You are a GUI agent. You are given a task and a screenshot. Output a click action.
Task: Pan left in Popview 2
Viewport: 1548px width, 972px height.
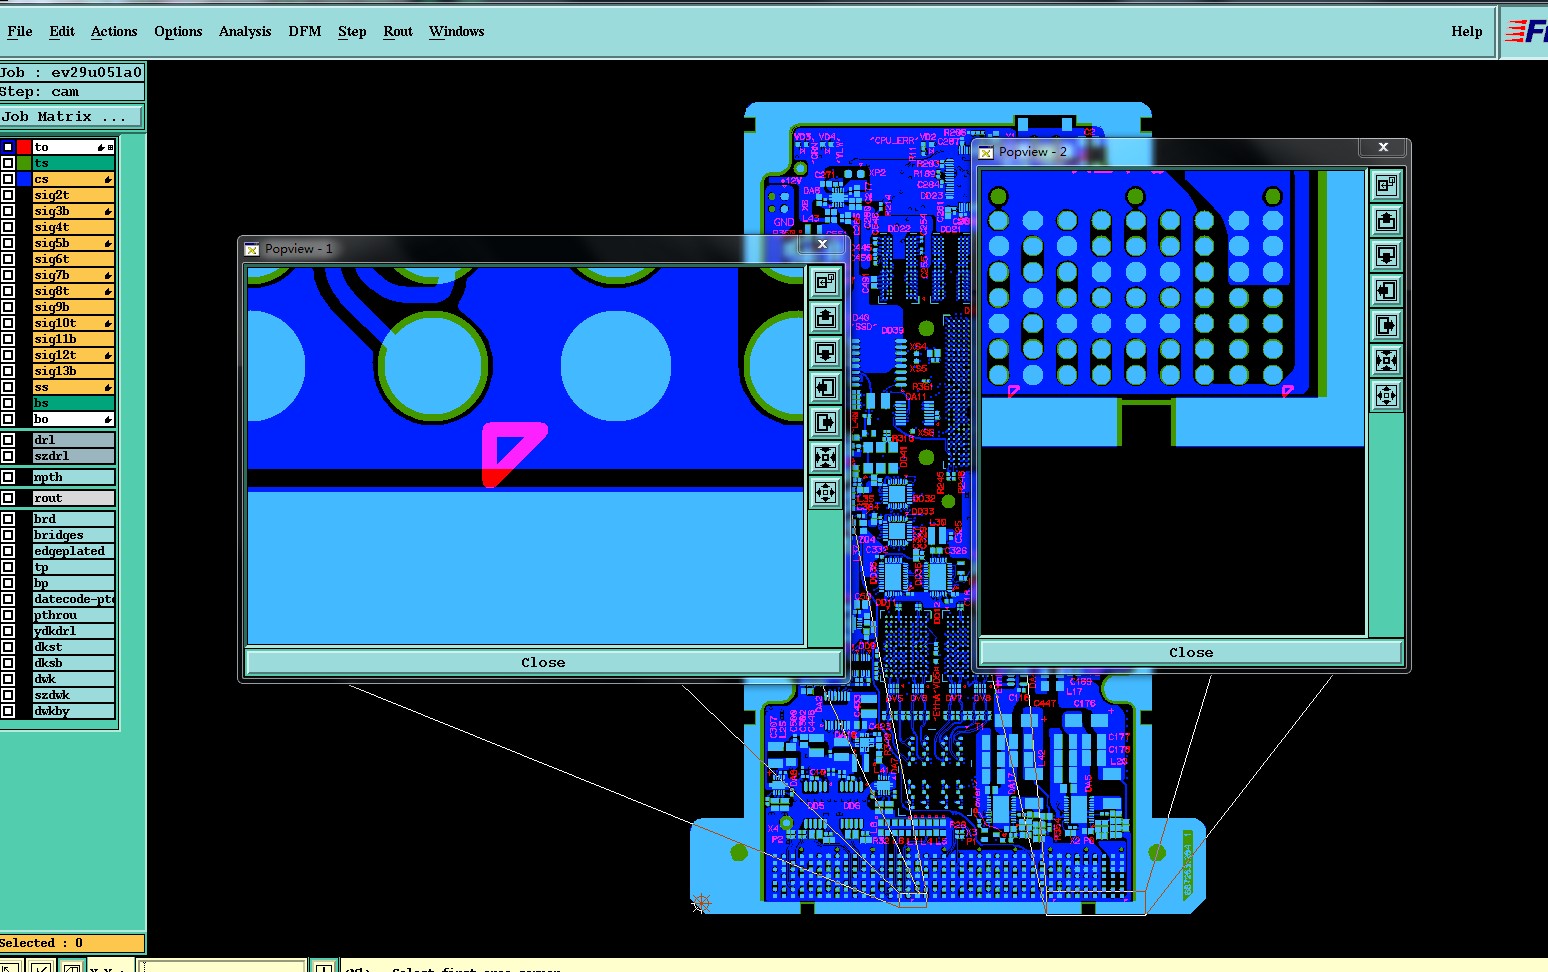pyautogui.click(x=1386, y=291)
